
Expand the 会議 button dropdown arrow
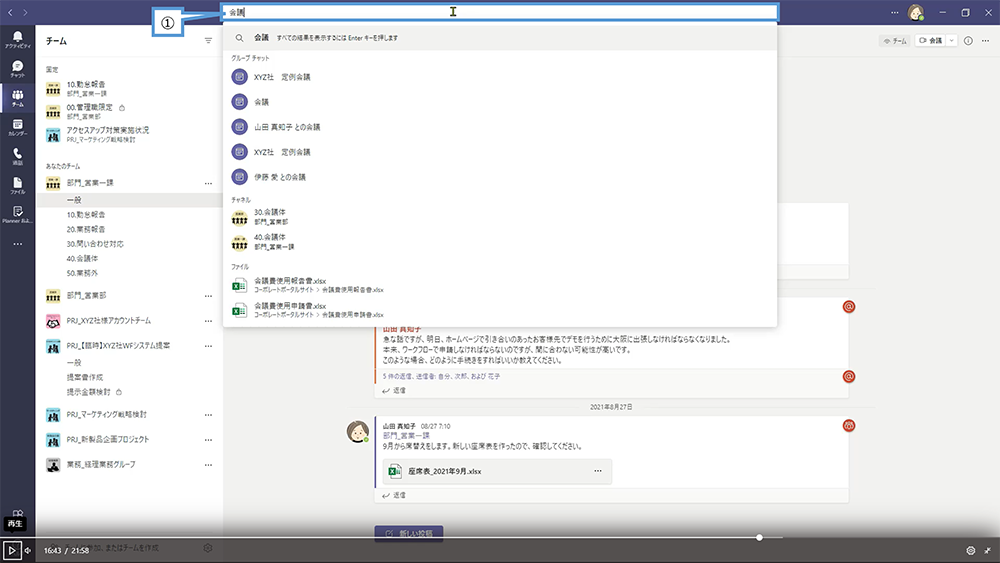(x=952, y=40)
